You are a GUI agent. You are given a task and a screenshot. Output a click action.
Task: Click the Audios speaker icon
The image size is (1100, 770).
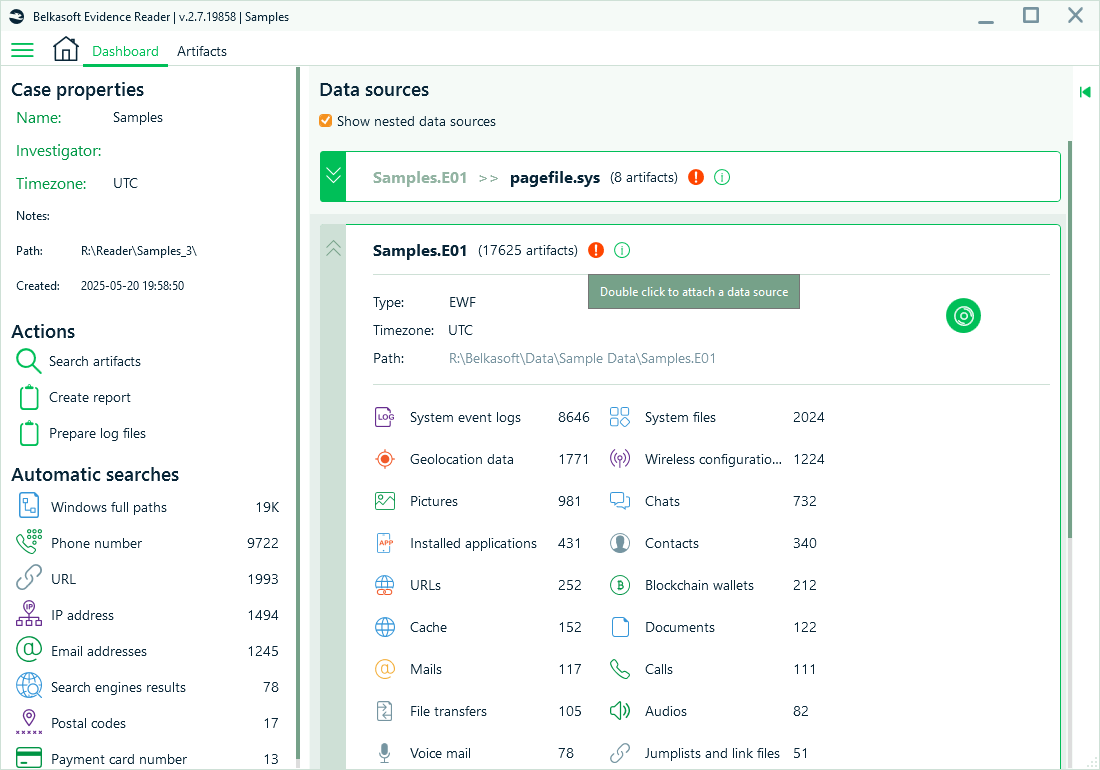[x=619, y=711]
